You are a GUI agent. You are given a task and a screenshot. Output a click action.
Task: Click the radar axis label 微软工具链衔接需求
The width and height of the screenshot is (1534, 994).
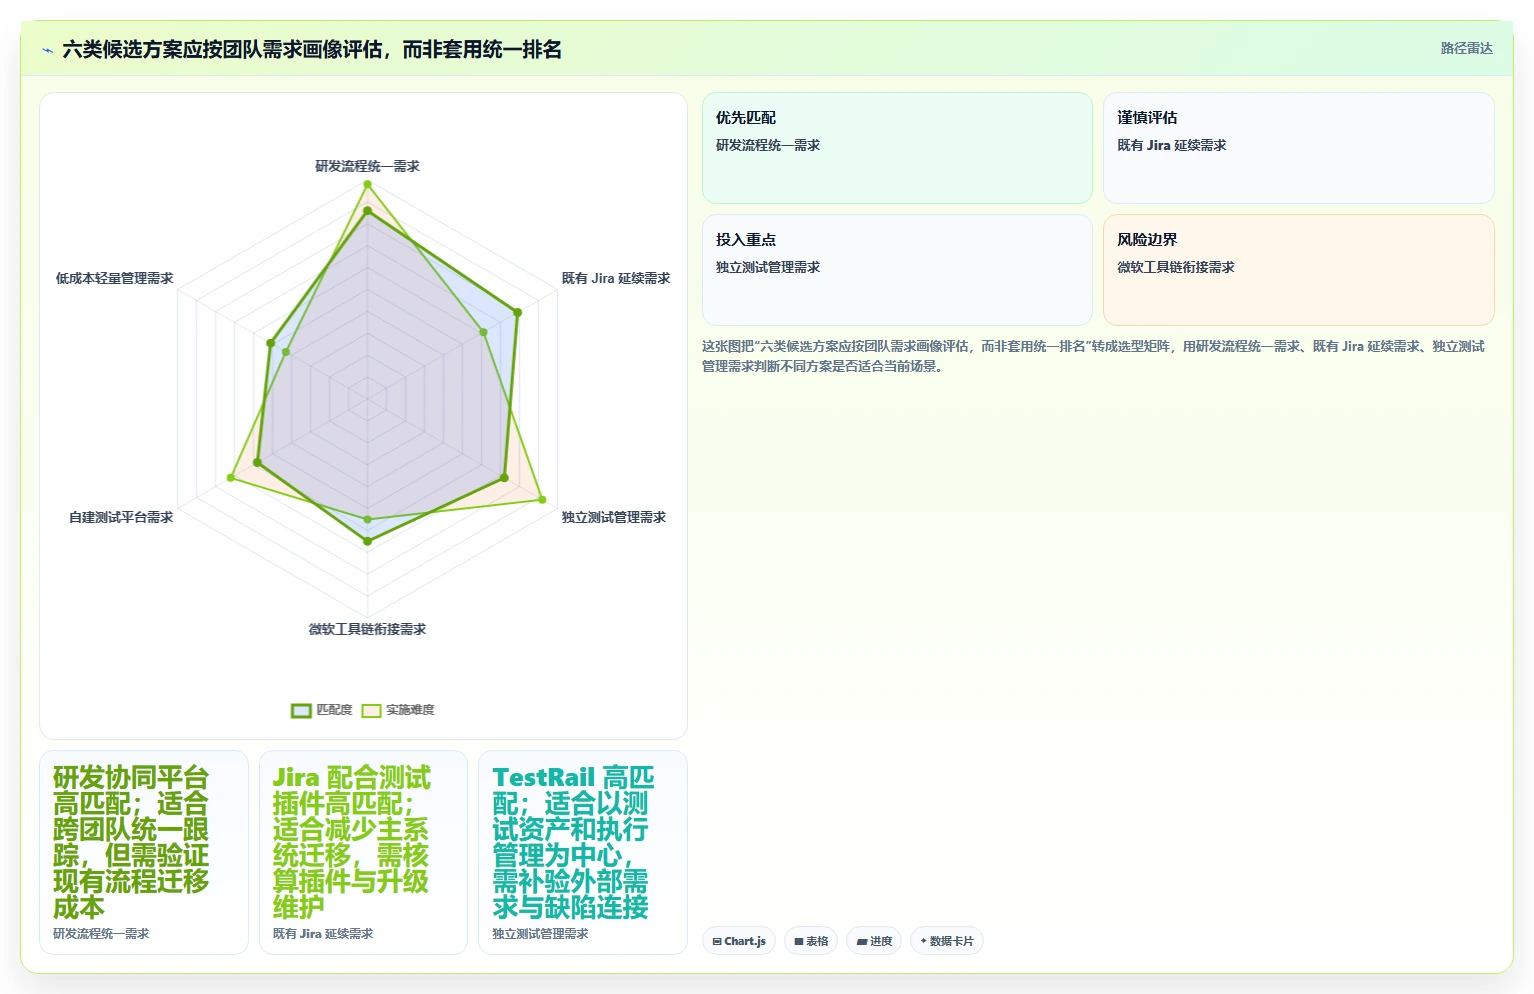coord(367,629)
